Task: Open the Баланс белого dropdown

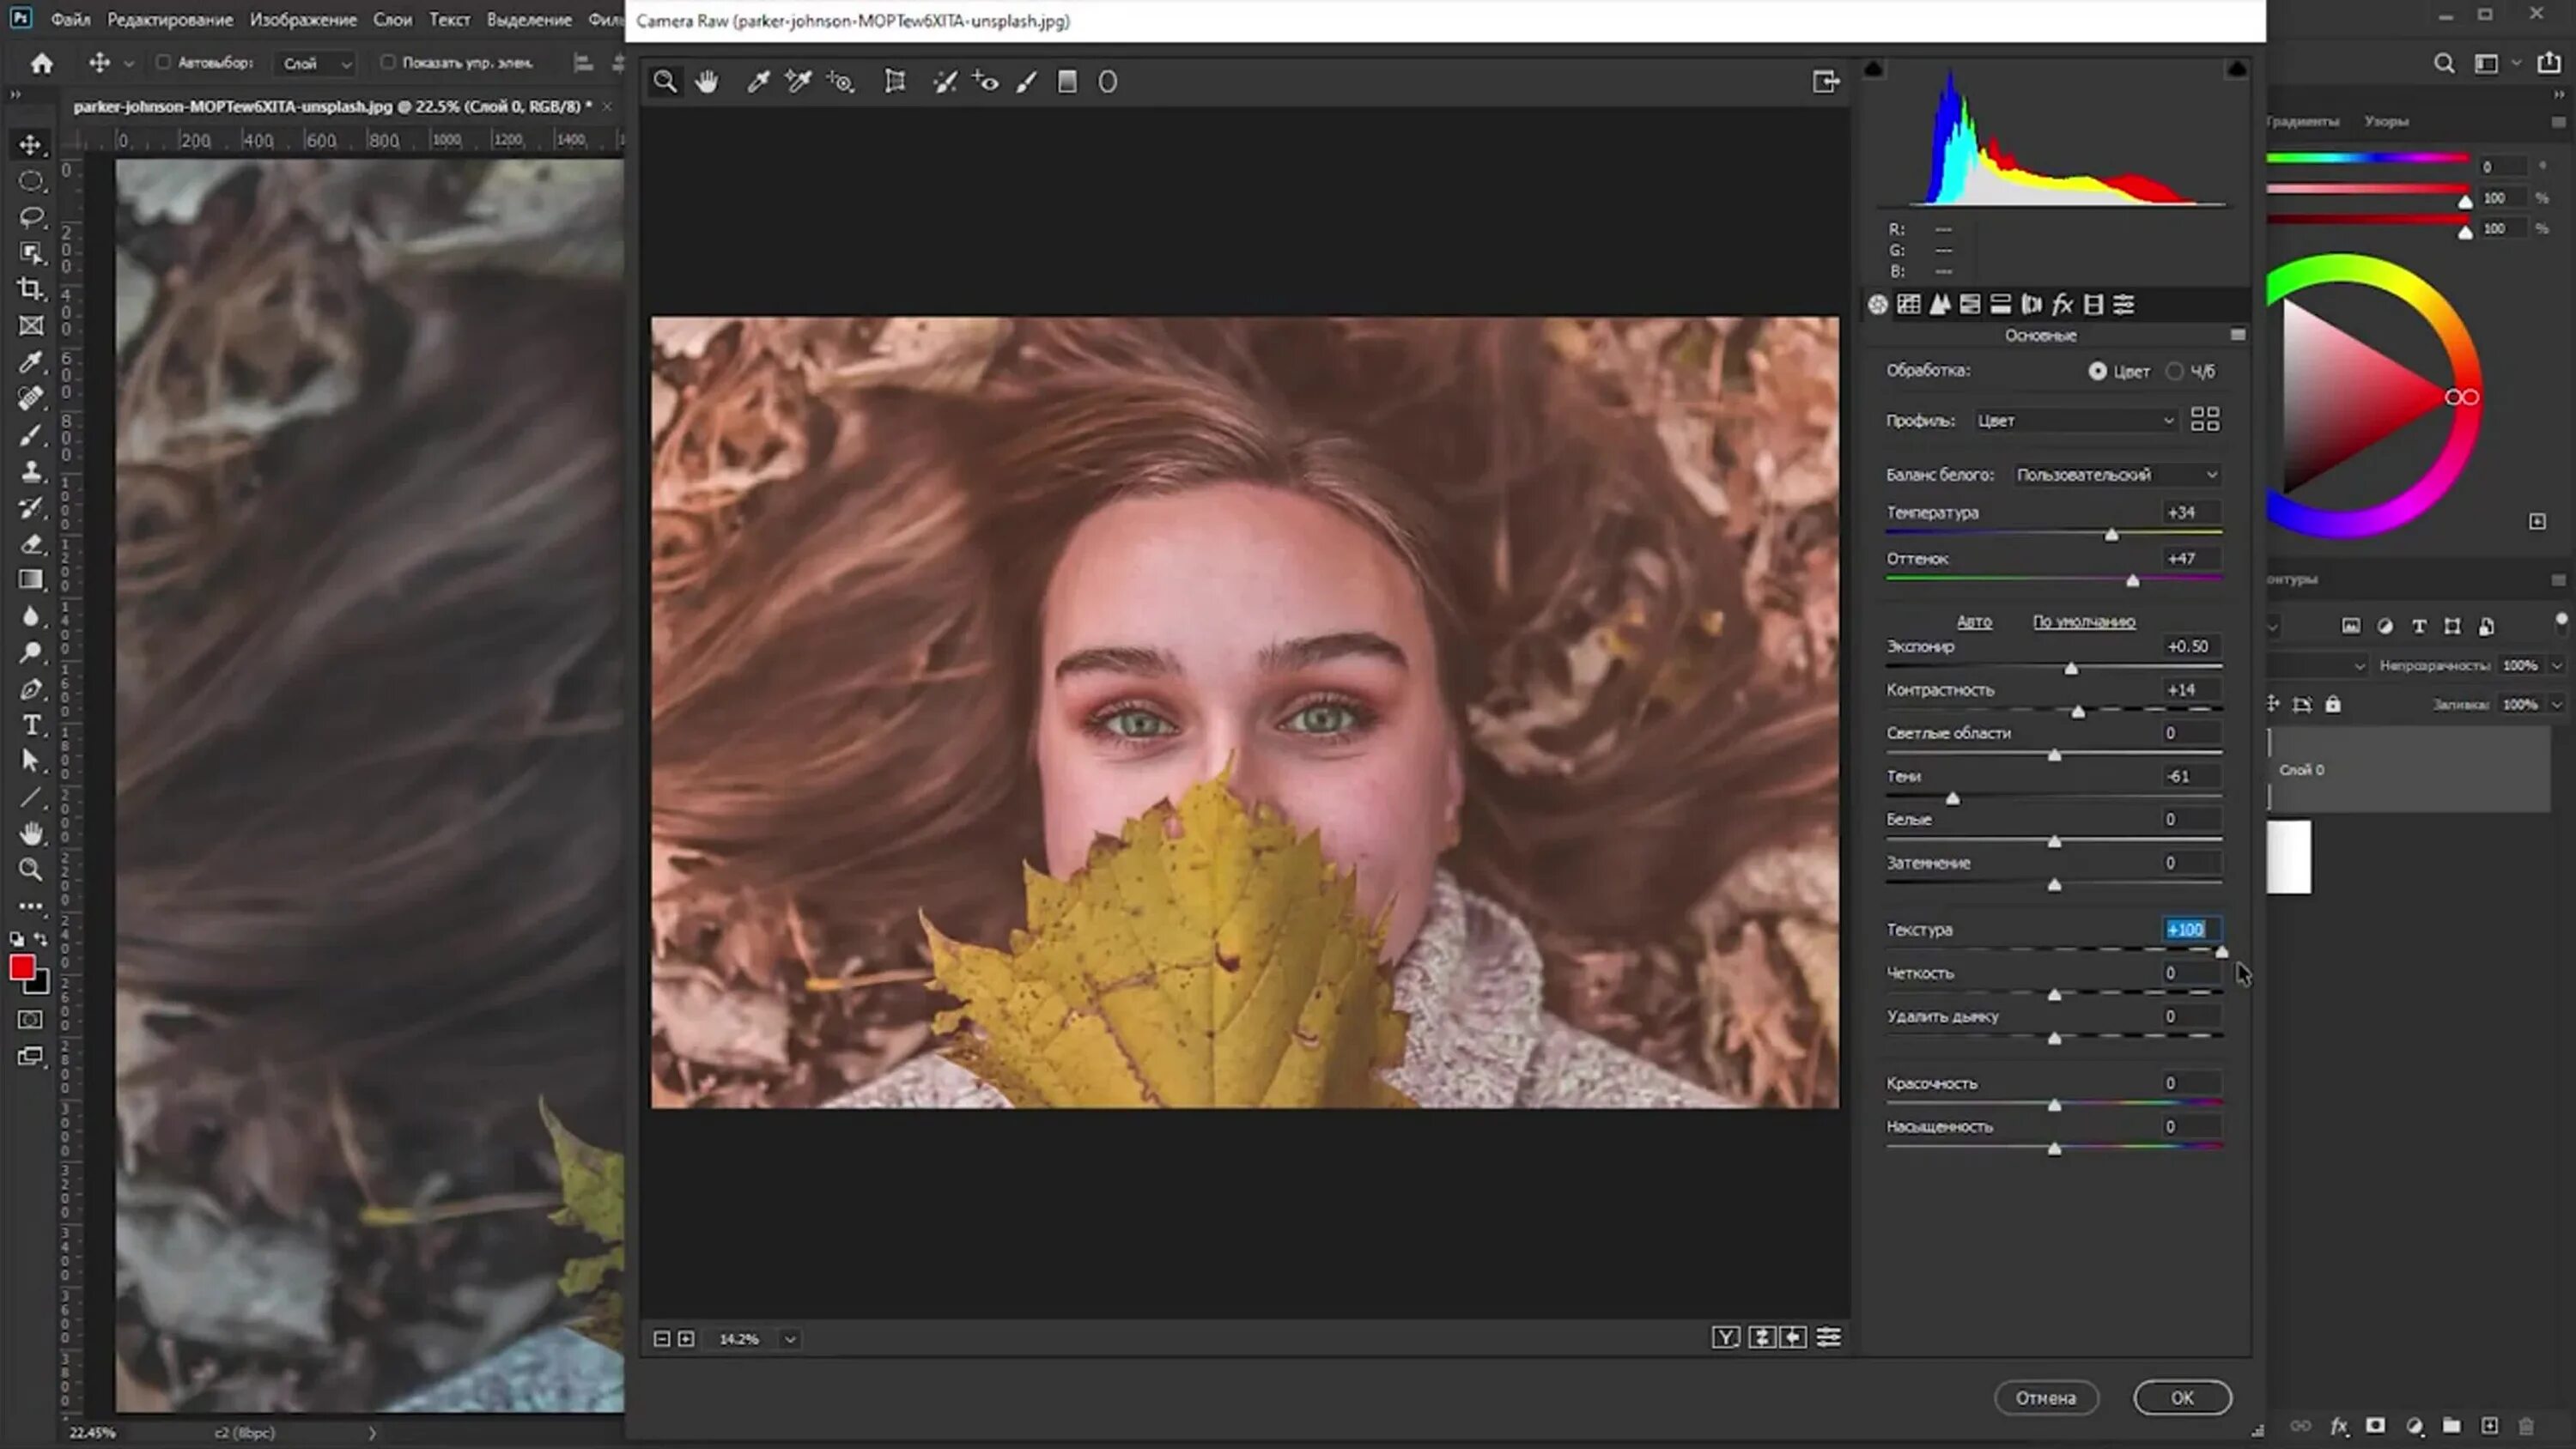Action: coord(2116,475)
